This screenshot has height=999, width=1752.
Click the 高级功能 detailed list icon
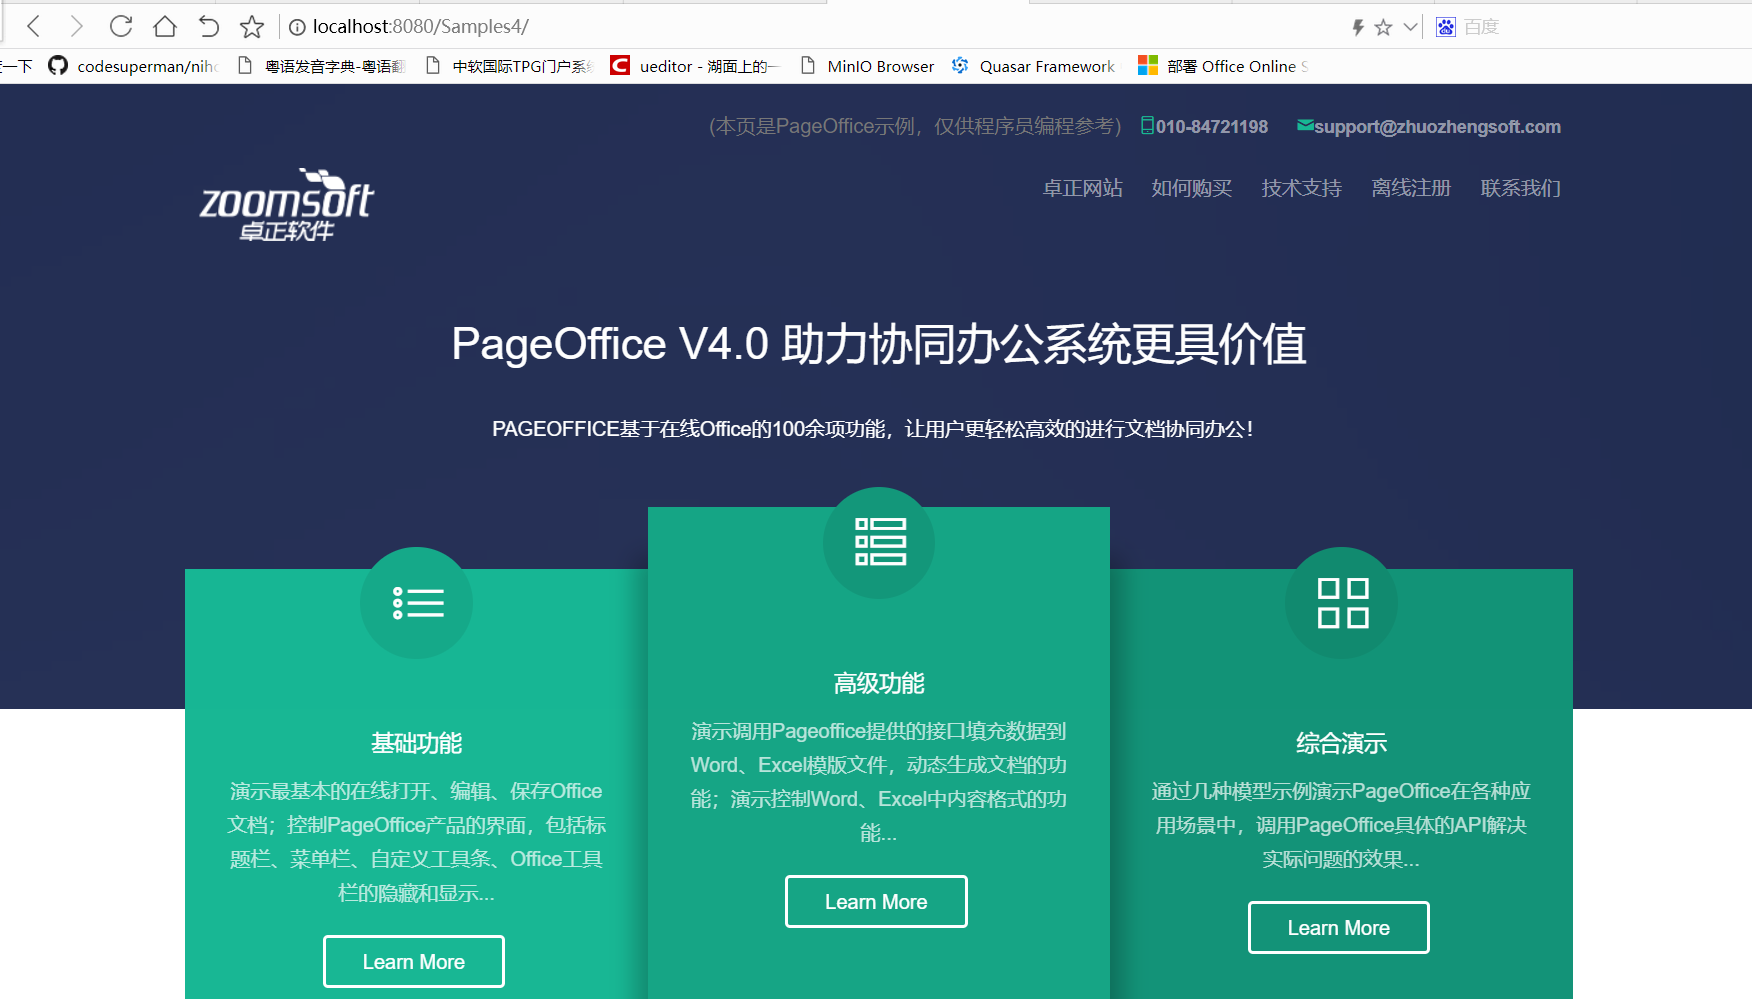point(879,542)
